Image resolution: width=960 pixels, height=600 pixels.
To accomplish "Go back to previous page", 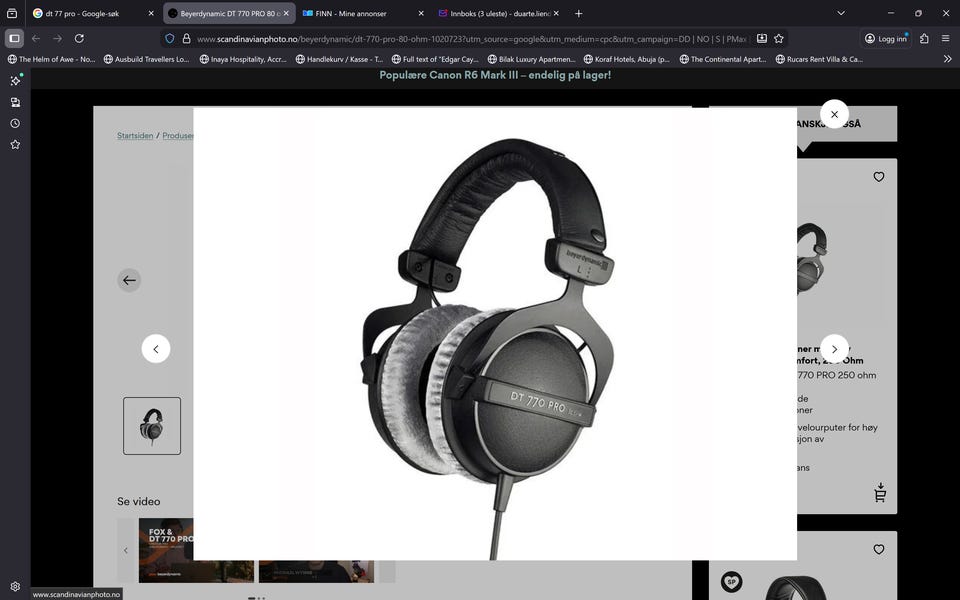I will coord(36,39).
